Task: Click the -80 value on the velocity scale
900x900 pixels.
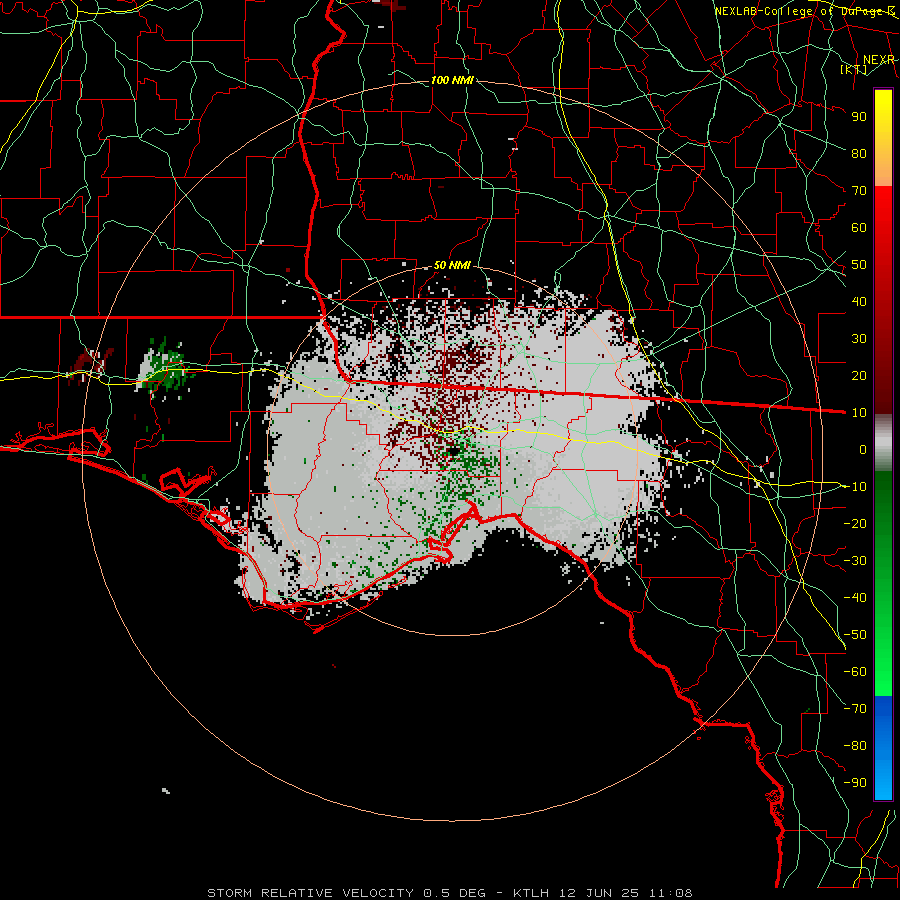Action: pos(855,746)
